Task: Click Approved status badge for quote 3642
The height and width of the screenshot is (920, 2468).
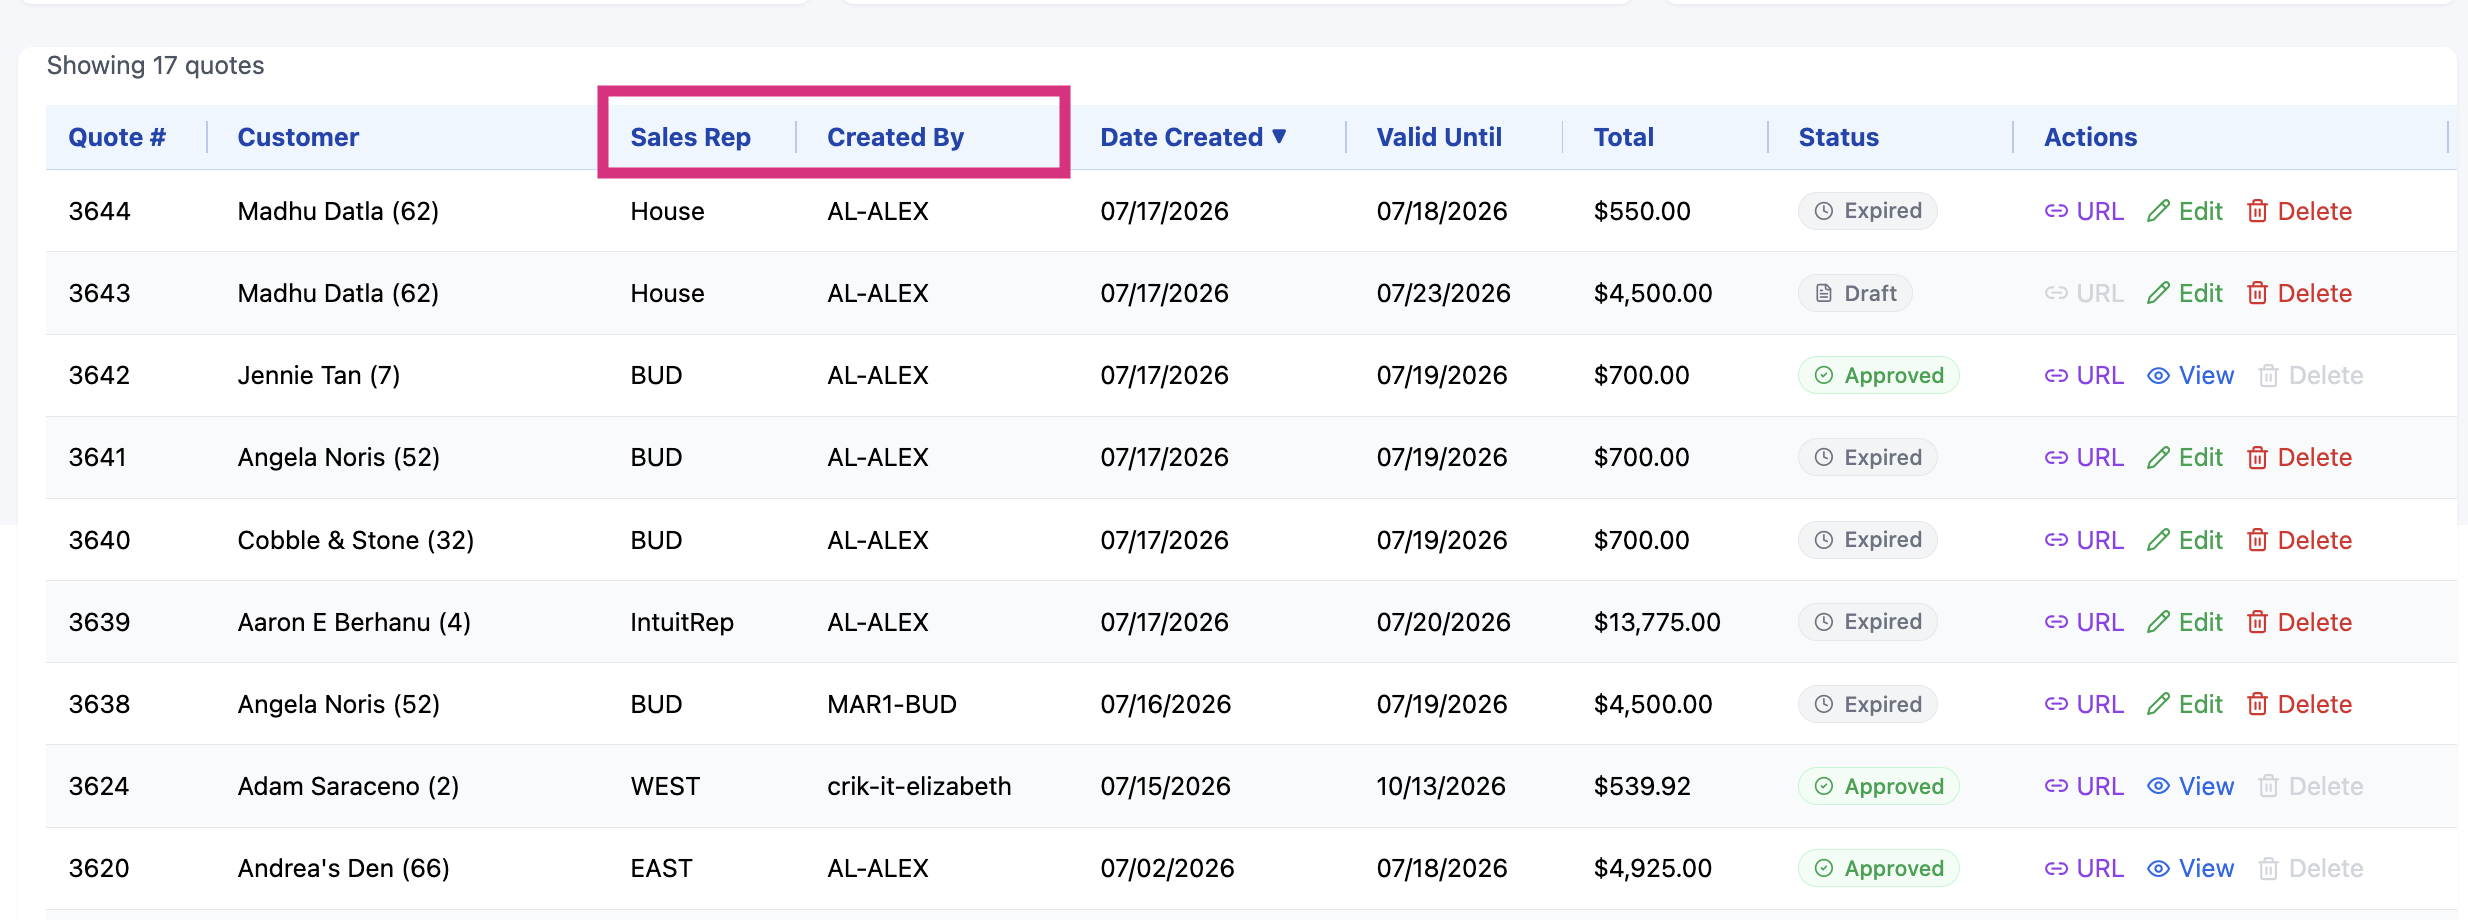Action: [x=1878, y=375]
